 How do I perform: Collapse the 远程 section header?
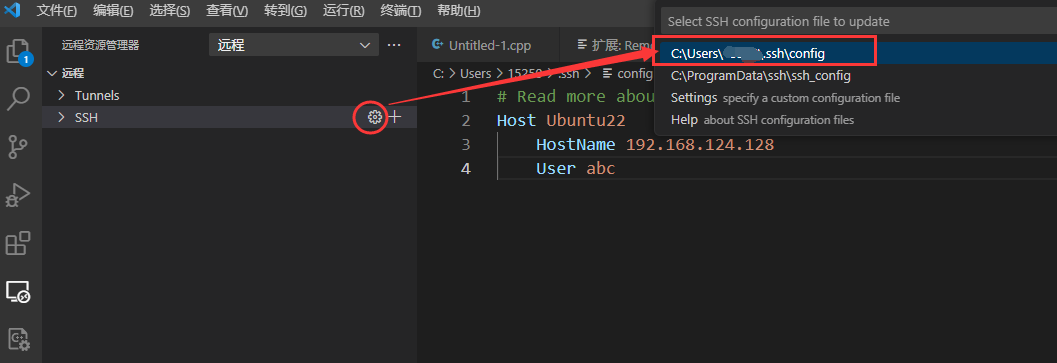229,74
